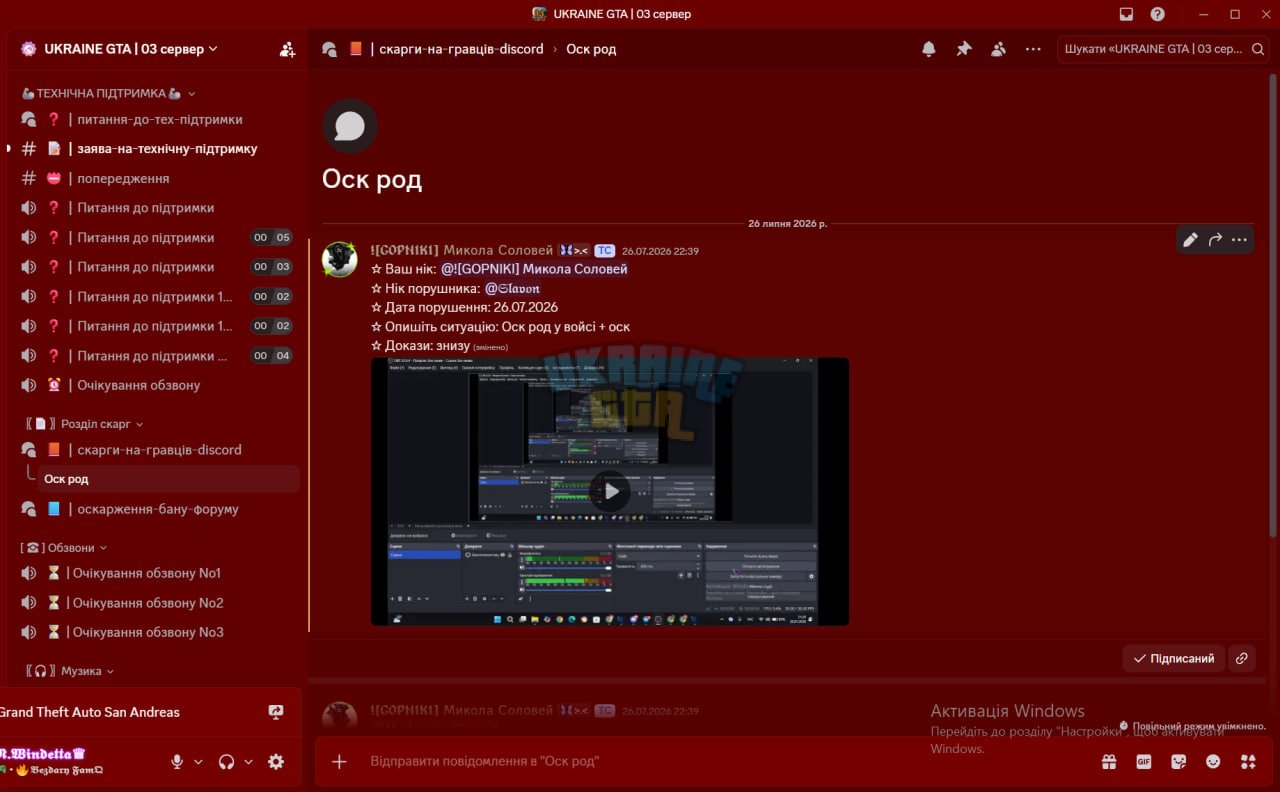Edit the message with the pencil icon
Screen dimensions: 1280x792
click(x=1190, y=240)
